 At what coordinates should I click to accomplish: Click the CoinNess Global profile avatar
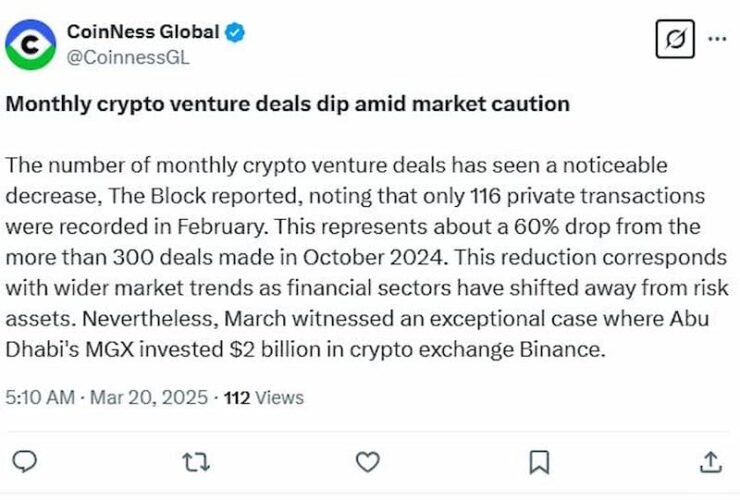[x=31, y=44]
